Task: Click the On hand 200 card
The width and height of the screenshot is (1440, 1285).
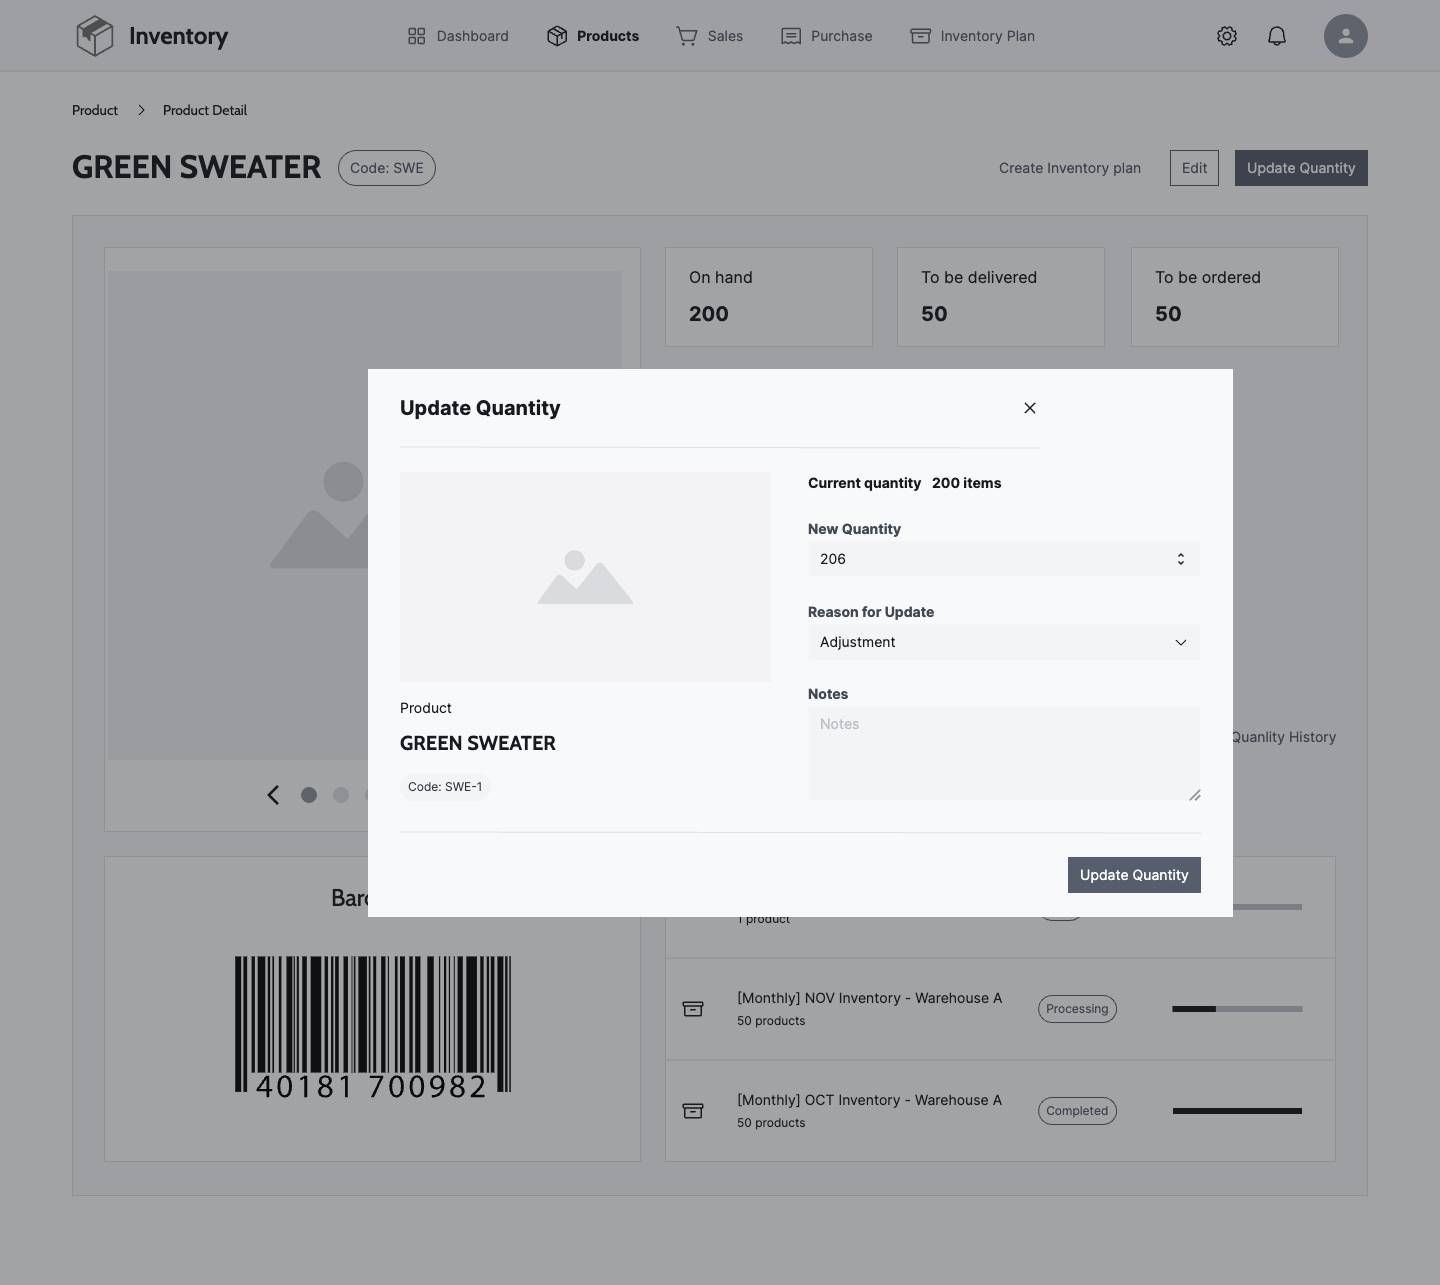Action: pos(769,297)
